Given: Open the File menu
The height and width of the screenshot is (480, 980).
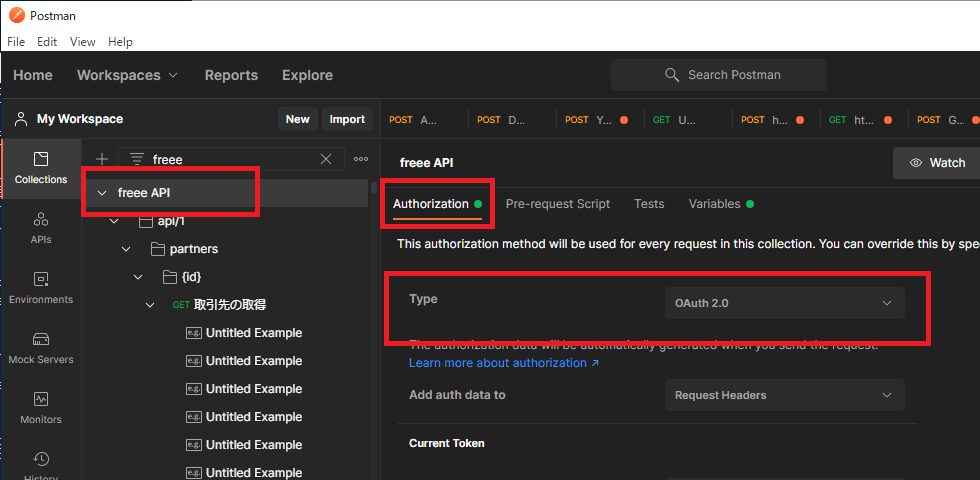Looking at the screenshot, I should coord(16,42).
